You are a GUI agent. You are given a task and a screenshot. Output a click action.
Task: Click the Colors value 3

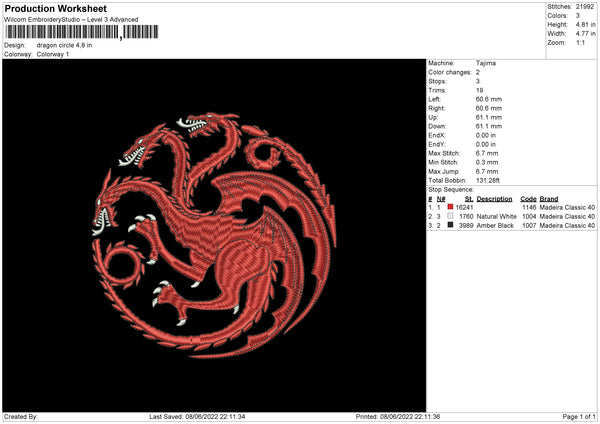[578, 16]
